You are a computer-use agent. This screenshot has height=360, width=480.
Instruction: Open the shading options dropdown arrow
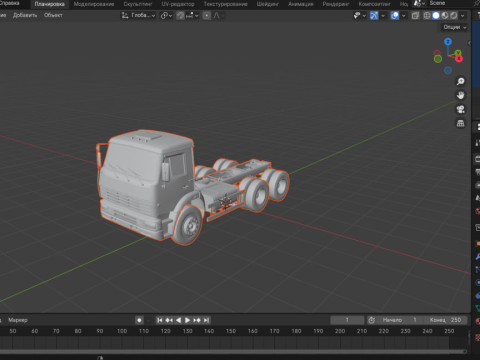coord(462,15)
